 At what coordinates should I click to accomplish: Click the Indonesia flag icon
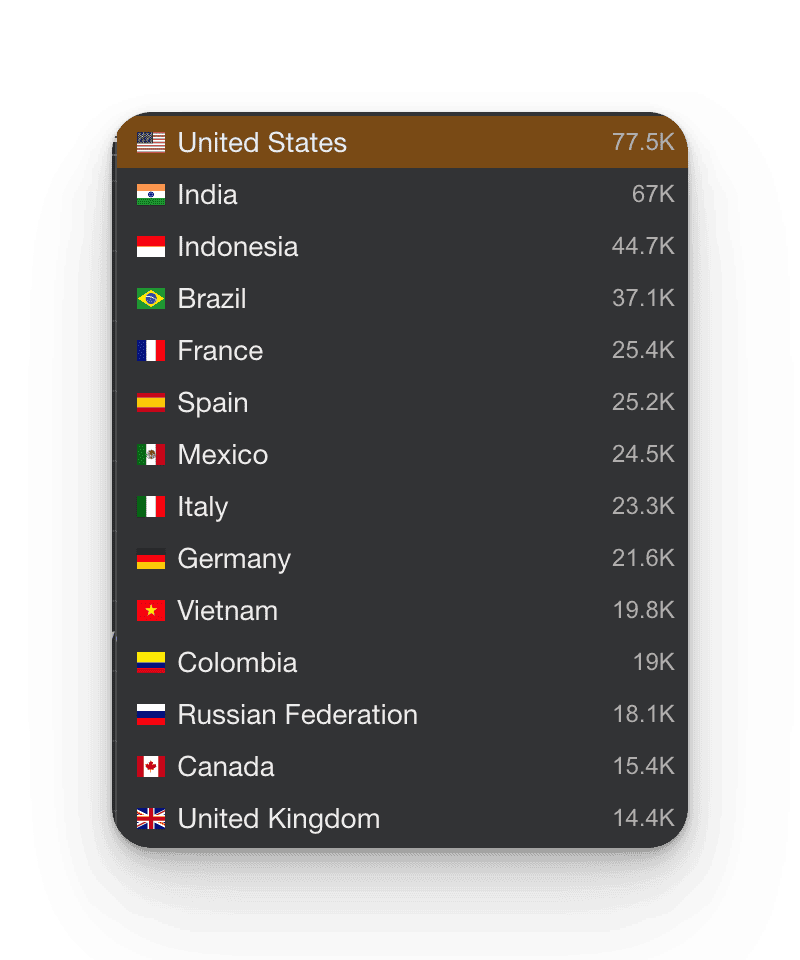pos(151,246)
